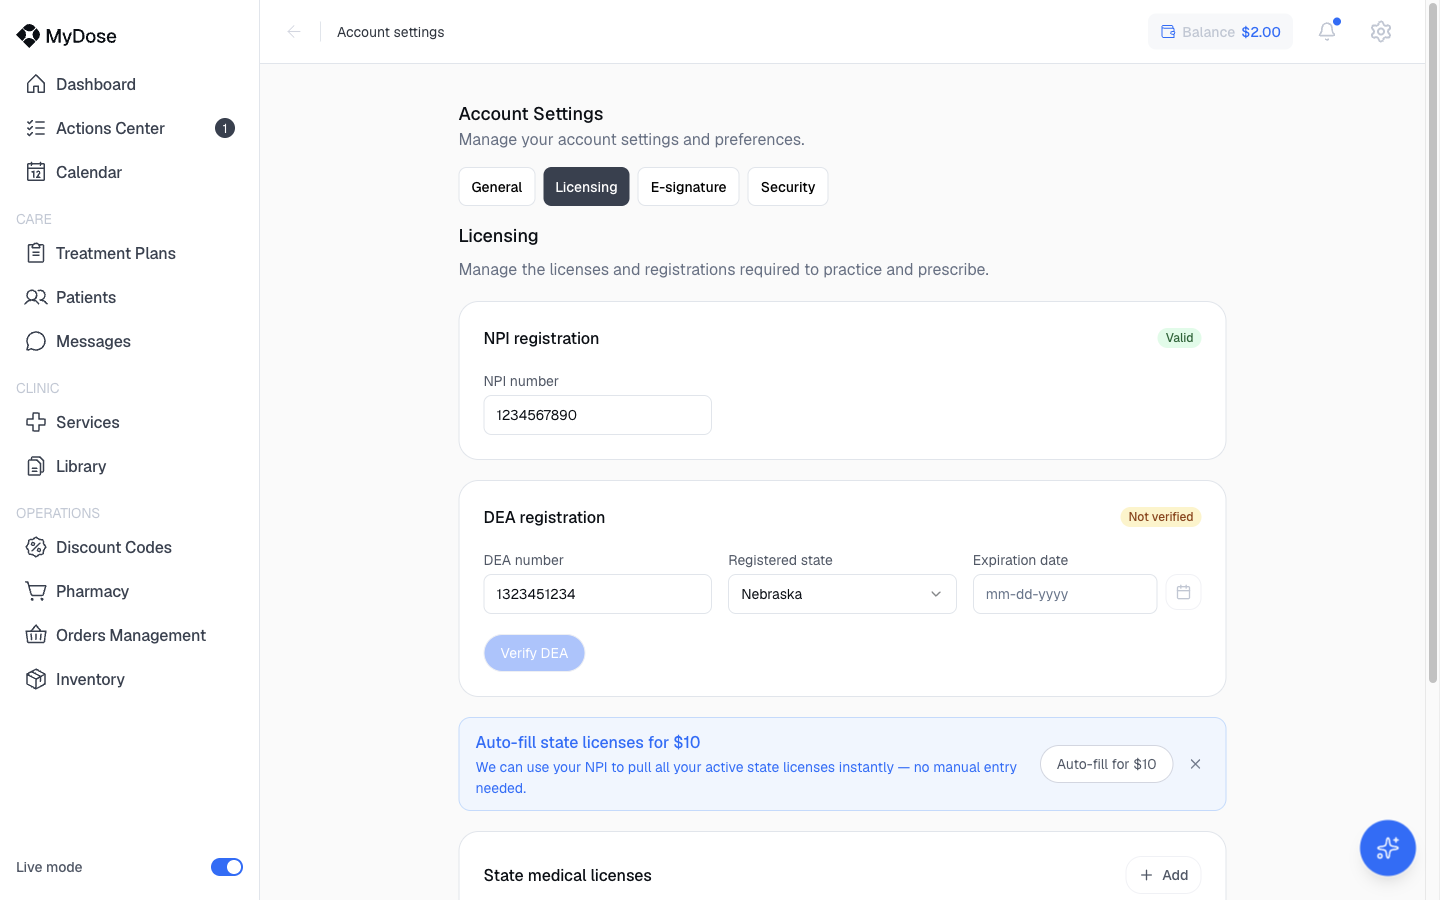Screen dimensions: 1440x900
Task: Add a state medical license
Action: 1163,875
